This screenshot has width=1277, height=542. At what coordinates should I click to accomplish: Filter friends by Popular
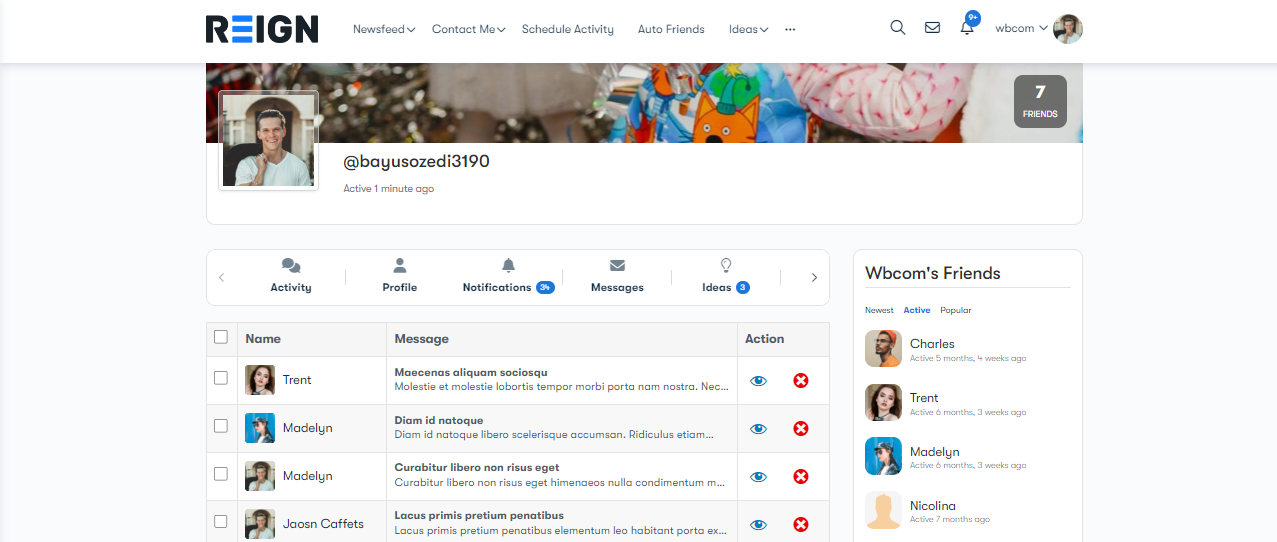click(x=955, y=310)
